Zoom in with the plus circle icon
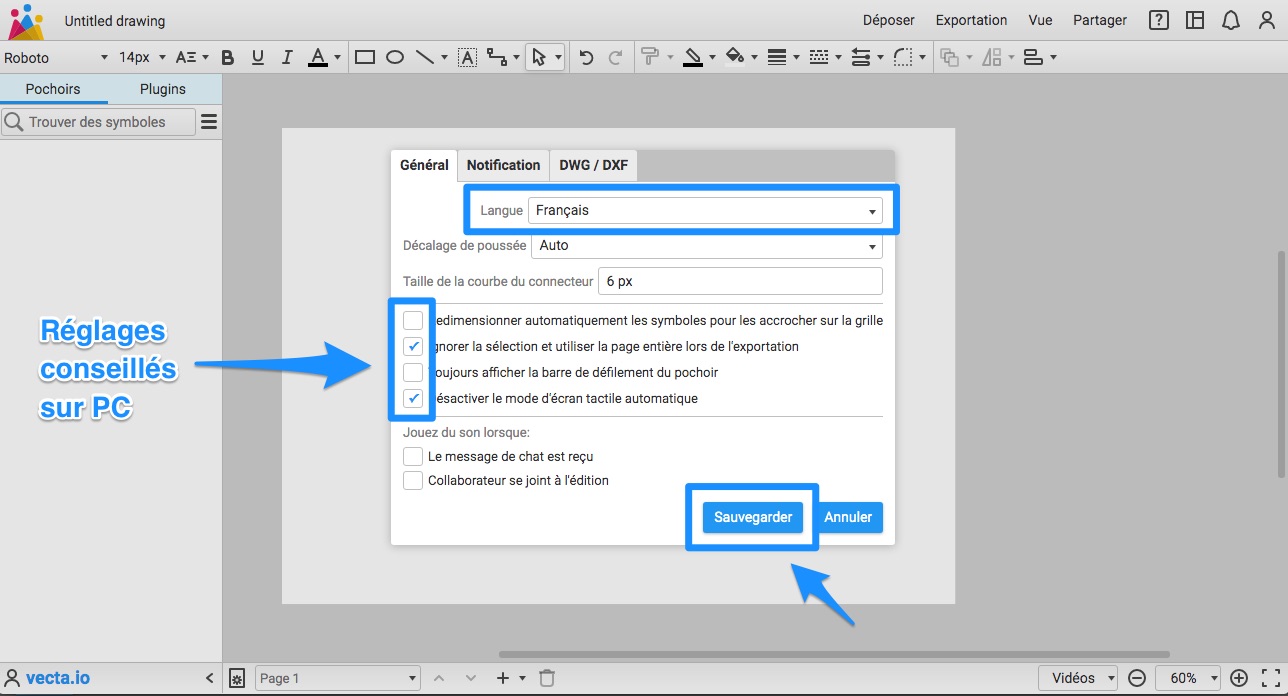 1239,678
